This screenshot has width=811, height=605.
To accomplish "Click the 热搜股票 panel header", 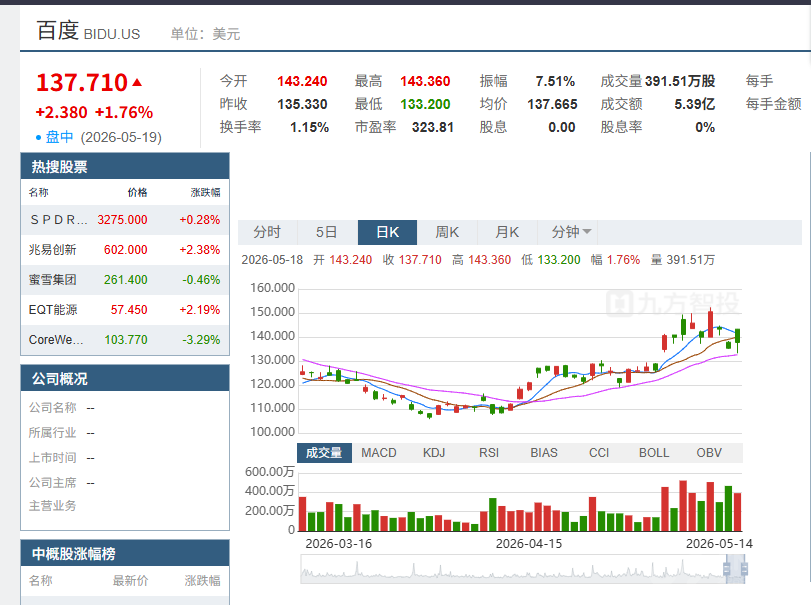I will pyautogui.click(x=125, y=167).
